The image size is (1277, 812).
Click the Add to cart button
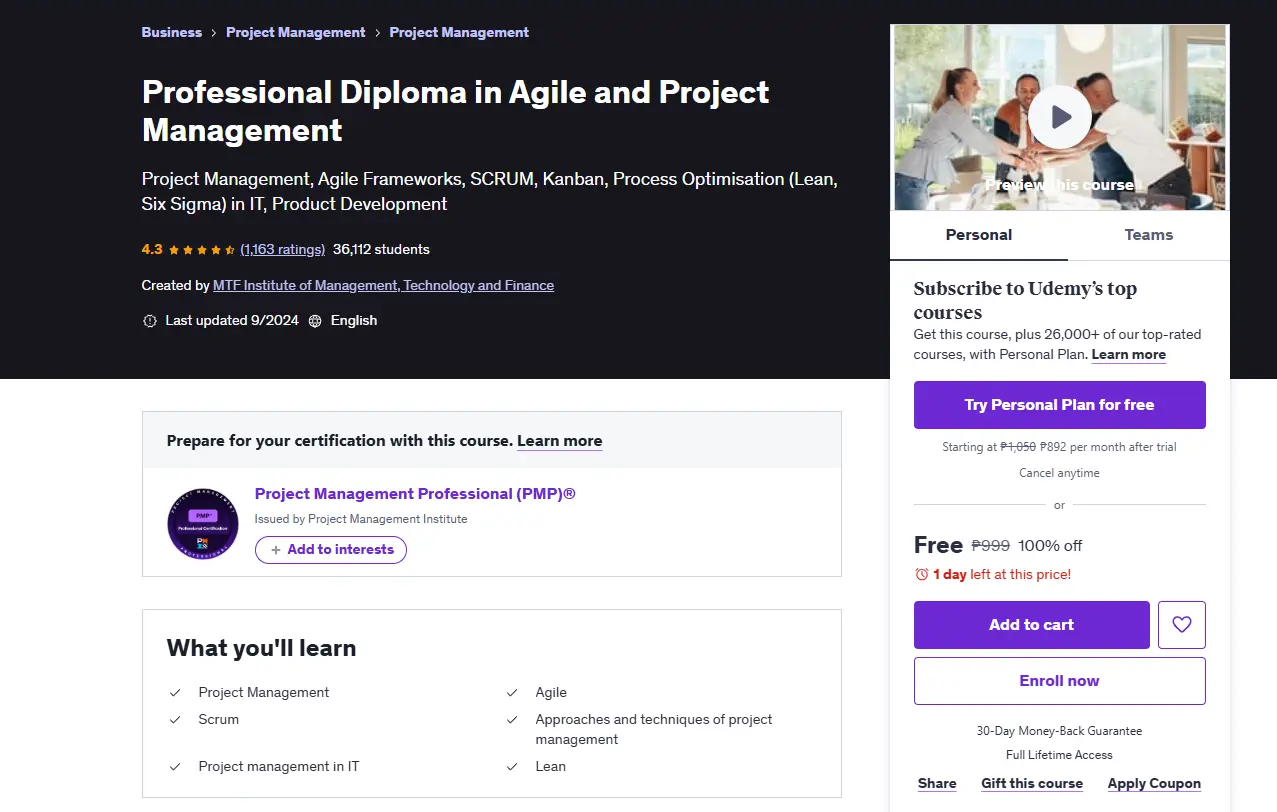1032,625
